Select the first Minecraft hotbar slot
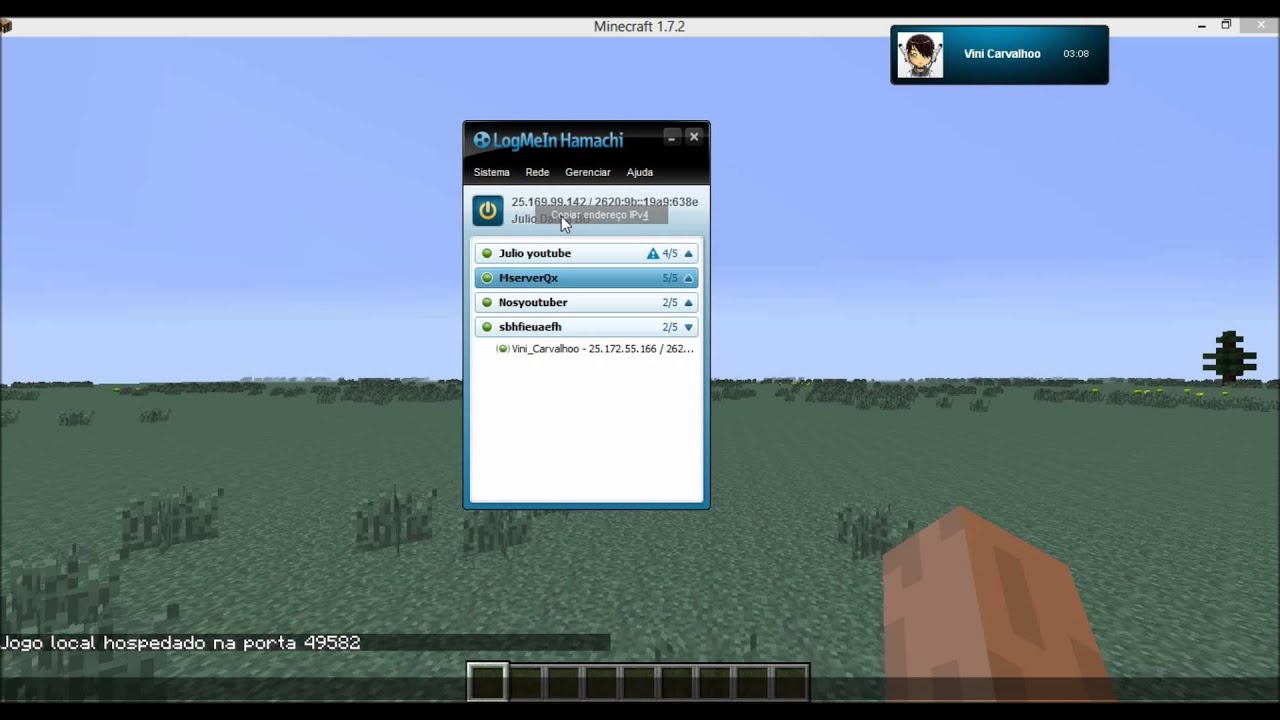 coord(489,683)
